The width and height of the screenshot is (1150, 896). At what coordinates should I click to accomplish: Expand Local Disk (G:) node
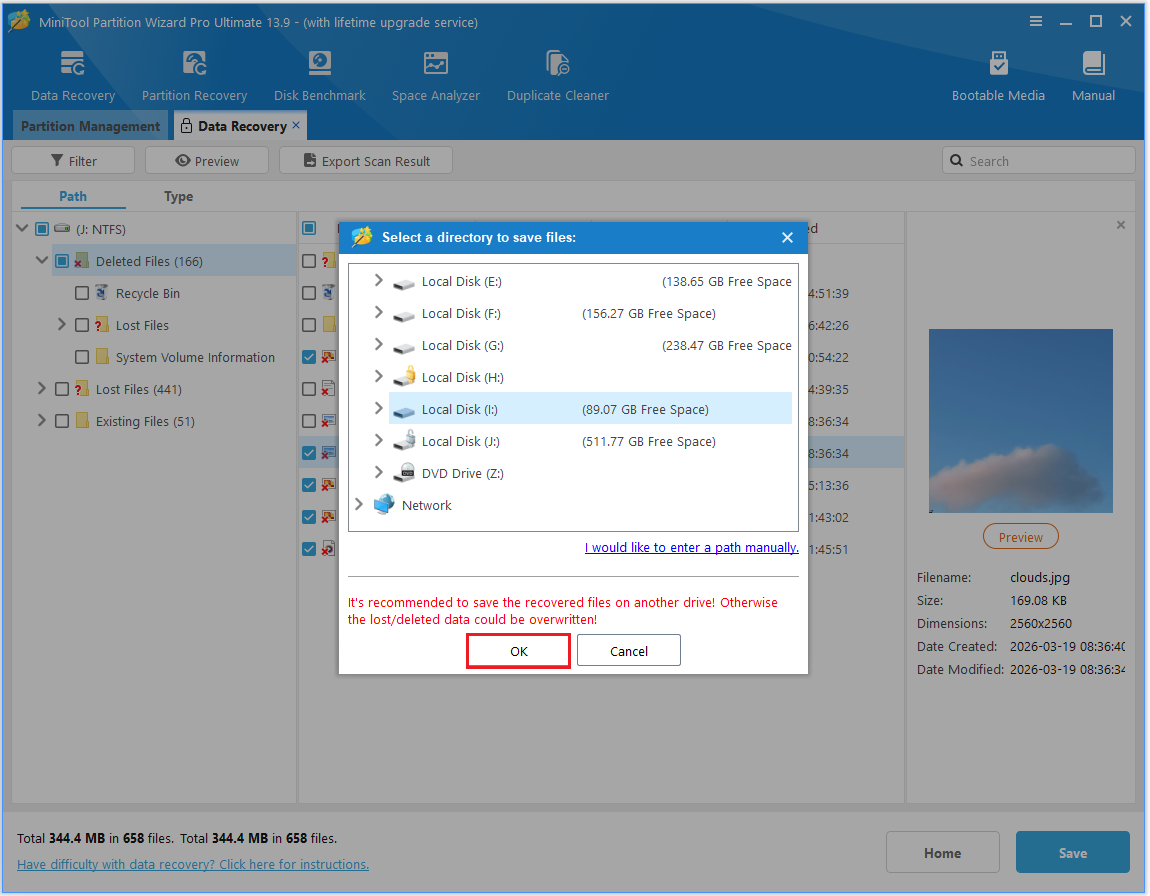378,345
